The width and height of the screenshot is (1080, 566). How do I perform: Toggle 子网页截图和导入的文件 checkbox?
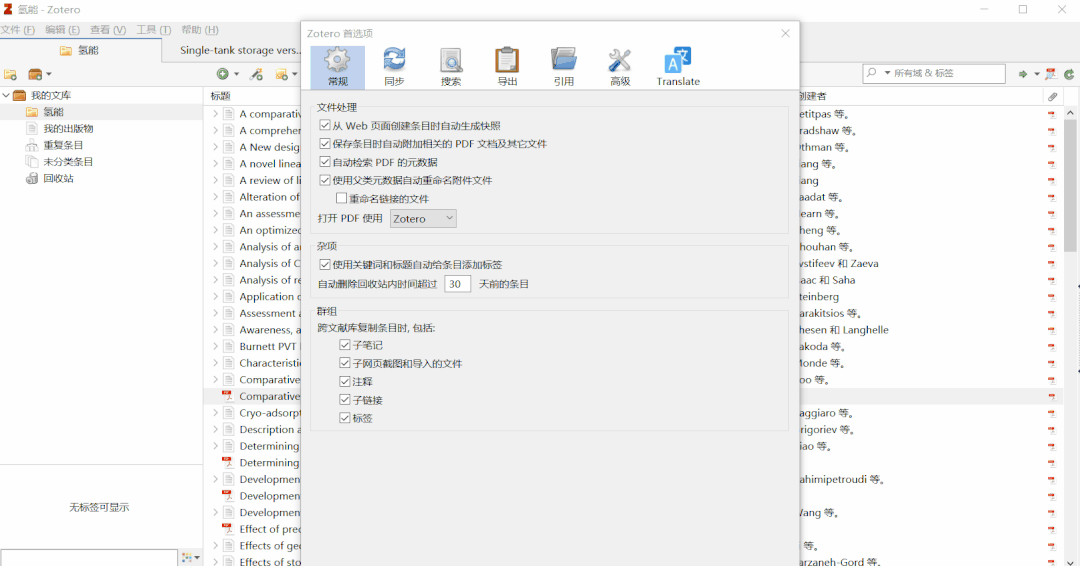tap(345, 363)
